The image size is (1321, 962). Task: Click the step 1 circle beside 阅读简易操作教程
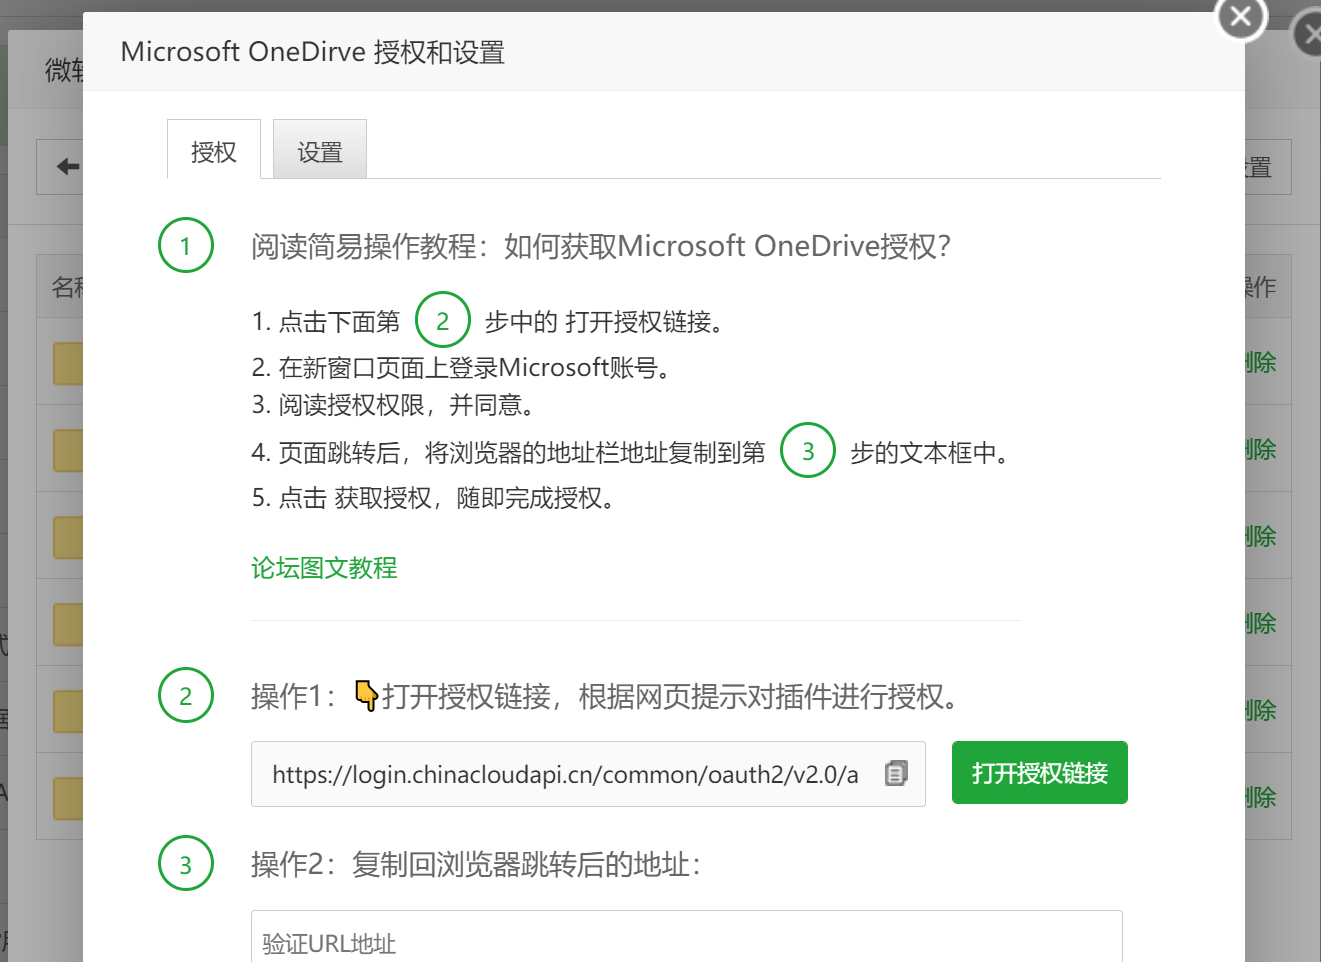186,245
